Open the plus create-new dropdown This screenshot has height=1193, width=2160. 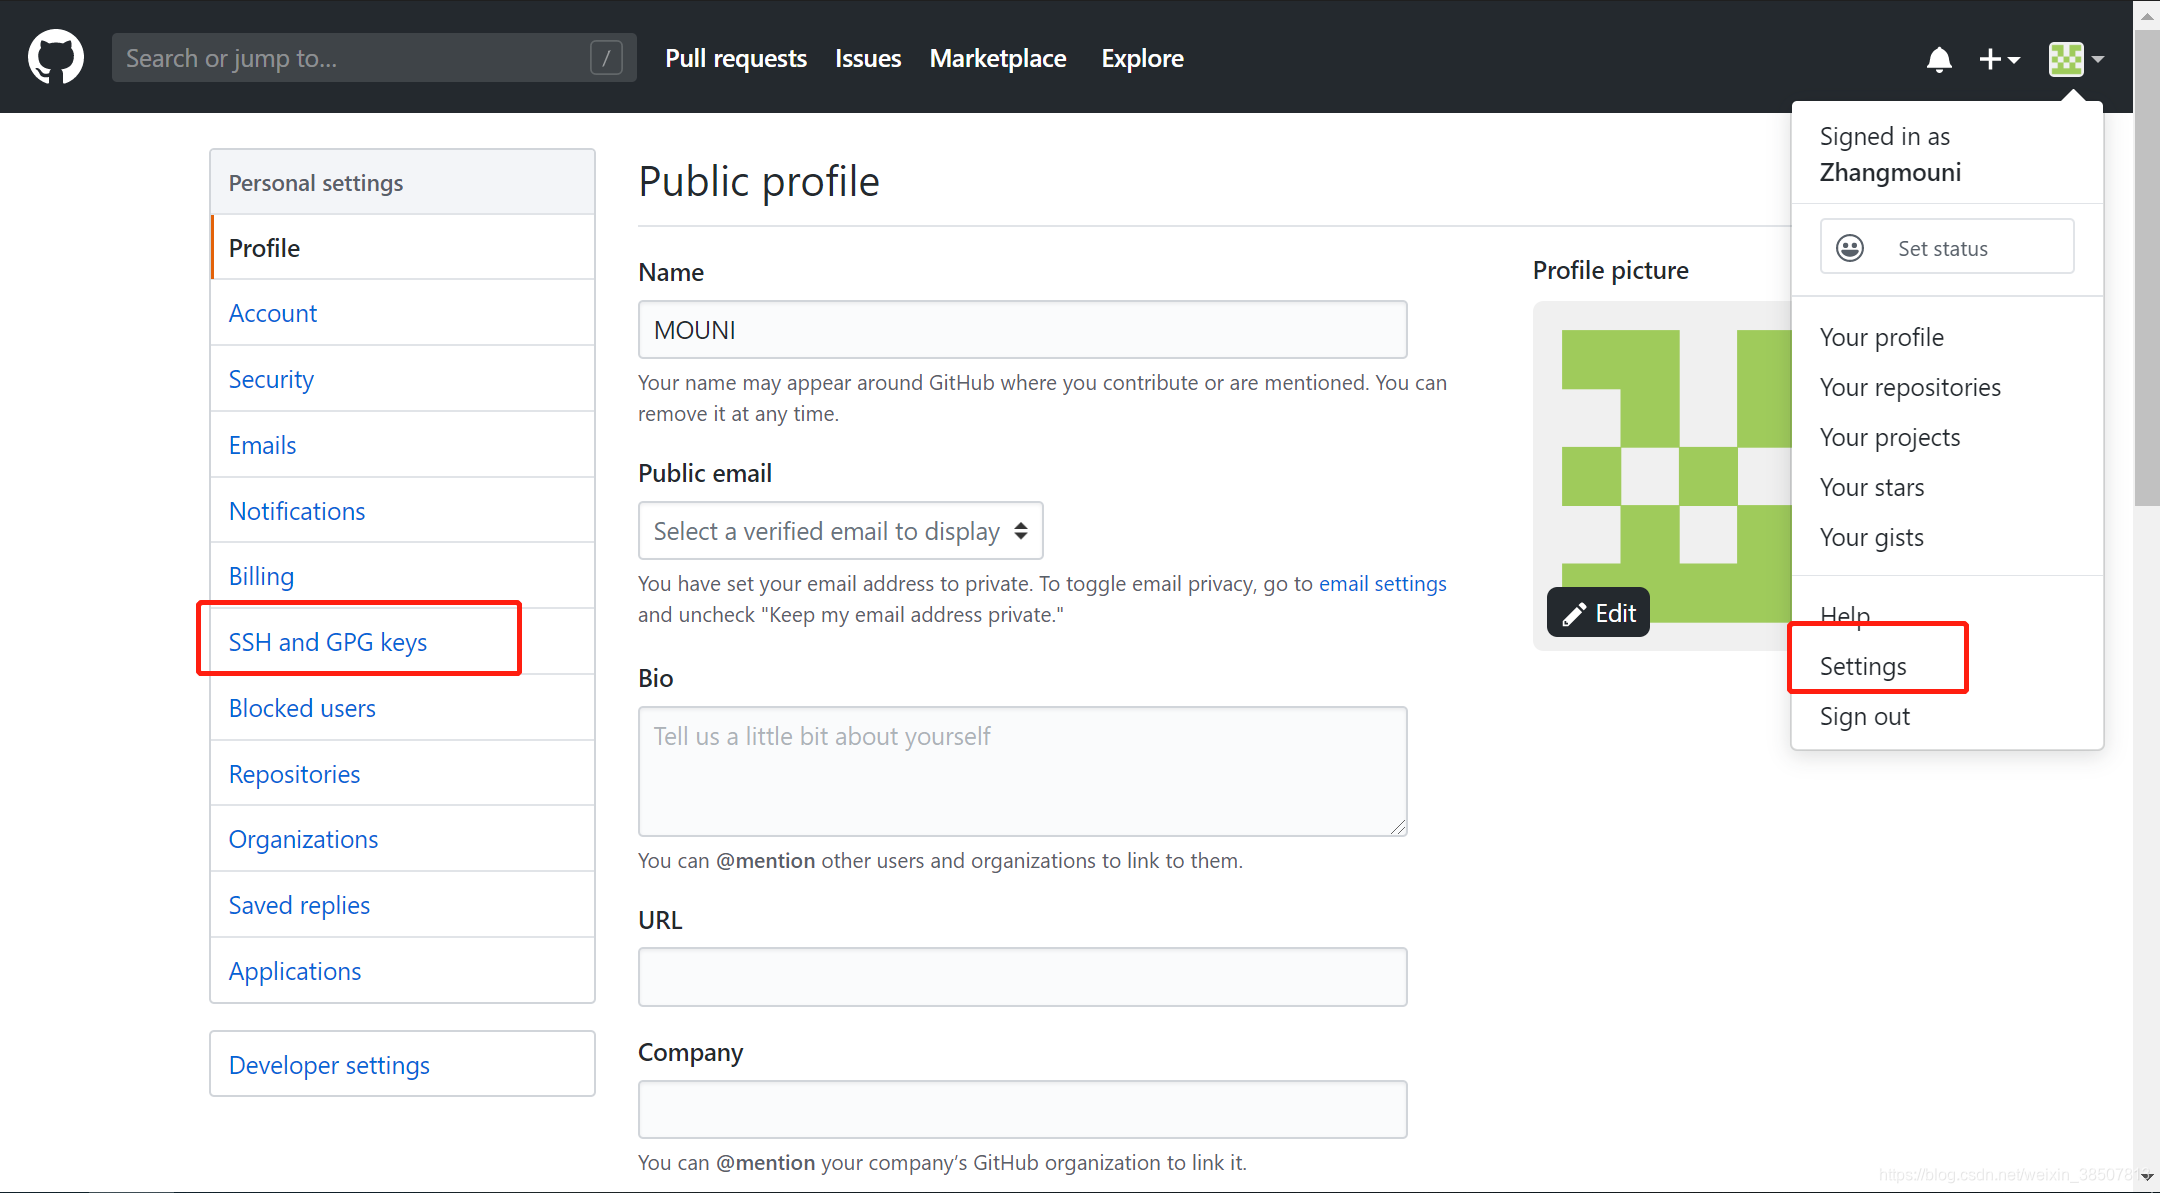point(1999,59)
